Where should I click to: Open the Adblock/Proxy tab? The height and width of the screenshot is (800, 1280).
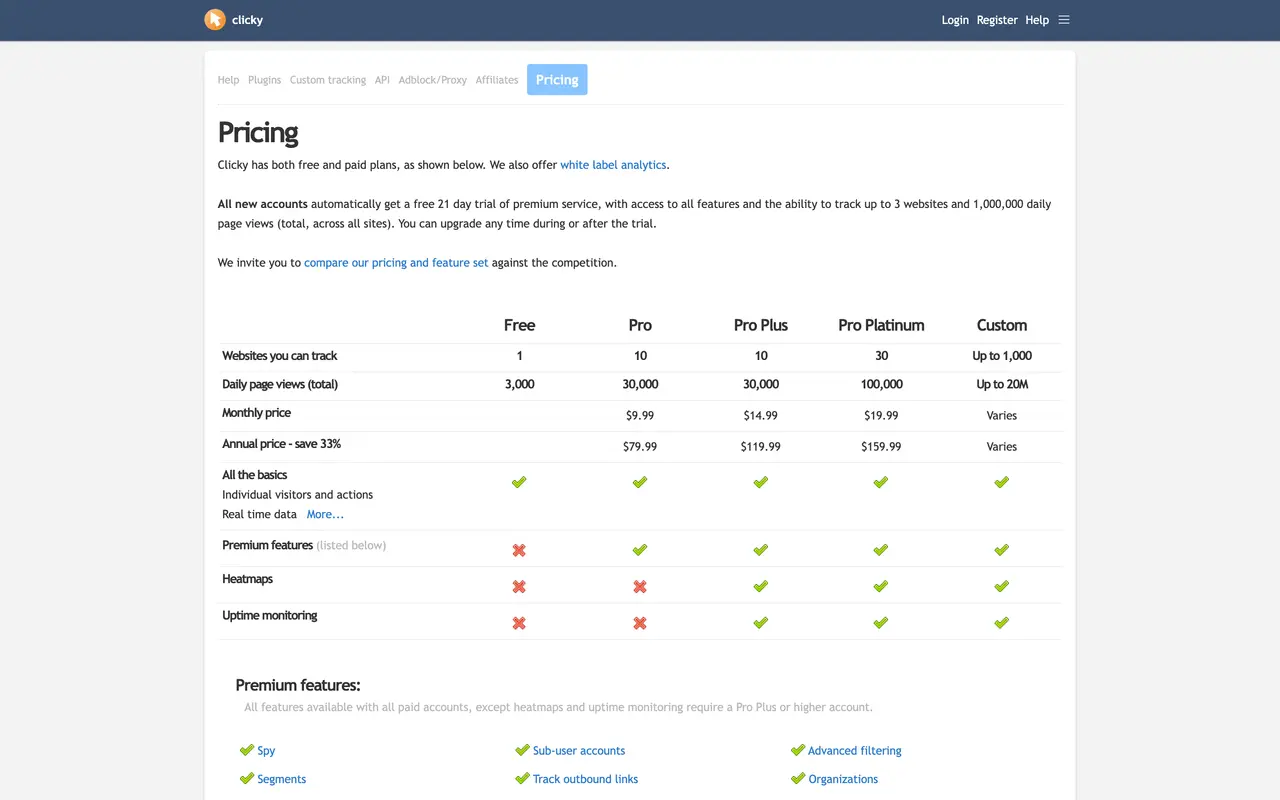[433, 80]
